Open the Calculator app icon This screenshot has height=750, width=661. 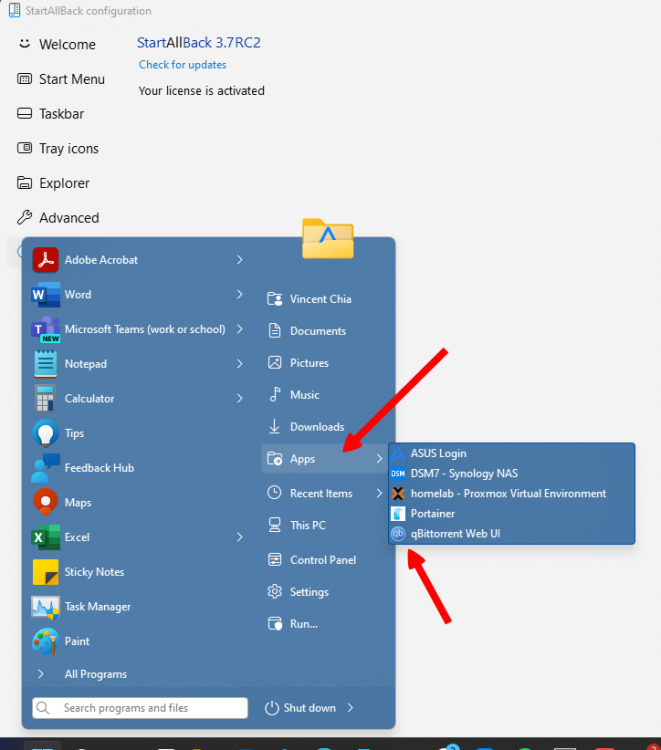click(x=45, y=399)
